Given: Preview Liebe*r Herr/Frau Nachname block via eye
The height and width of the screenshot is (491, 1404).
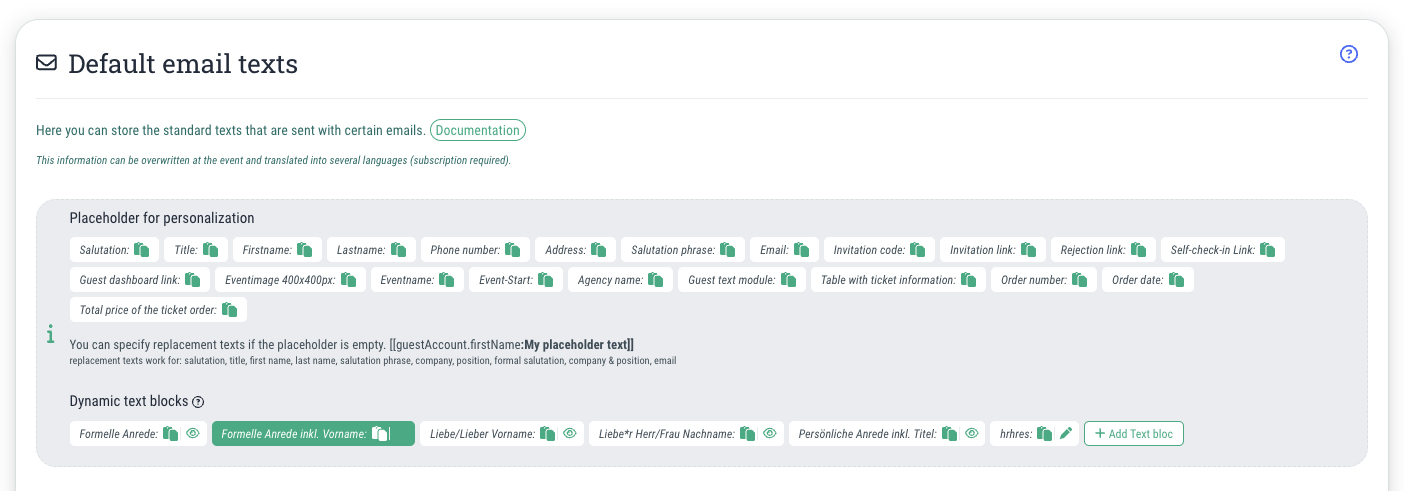Looking at the screenshot, I should (x=770, y=434).
